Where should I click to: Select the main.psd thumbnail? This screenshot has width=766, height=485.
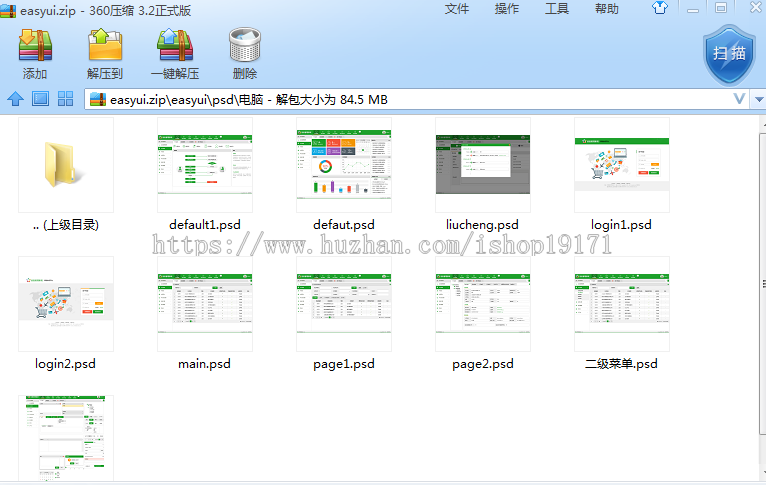click(x=205, y=304)
